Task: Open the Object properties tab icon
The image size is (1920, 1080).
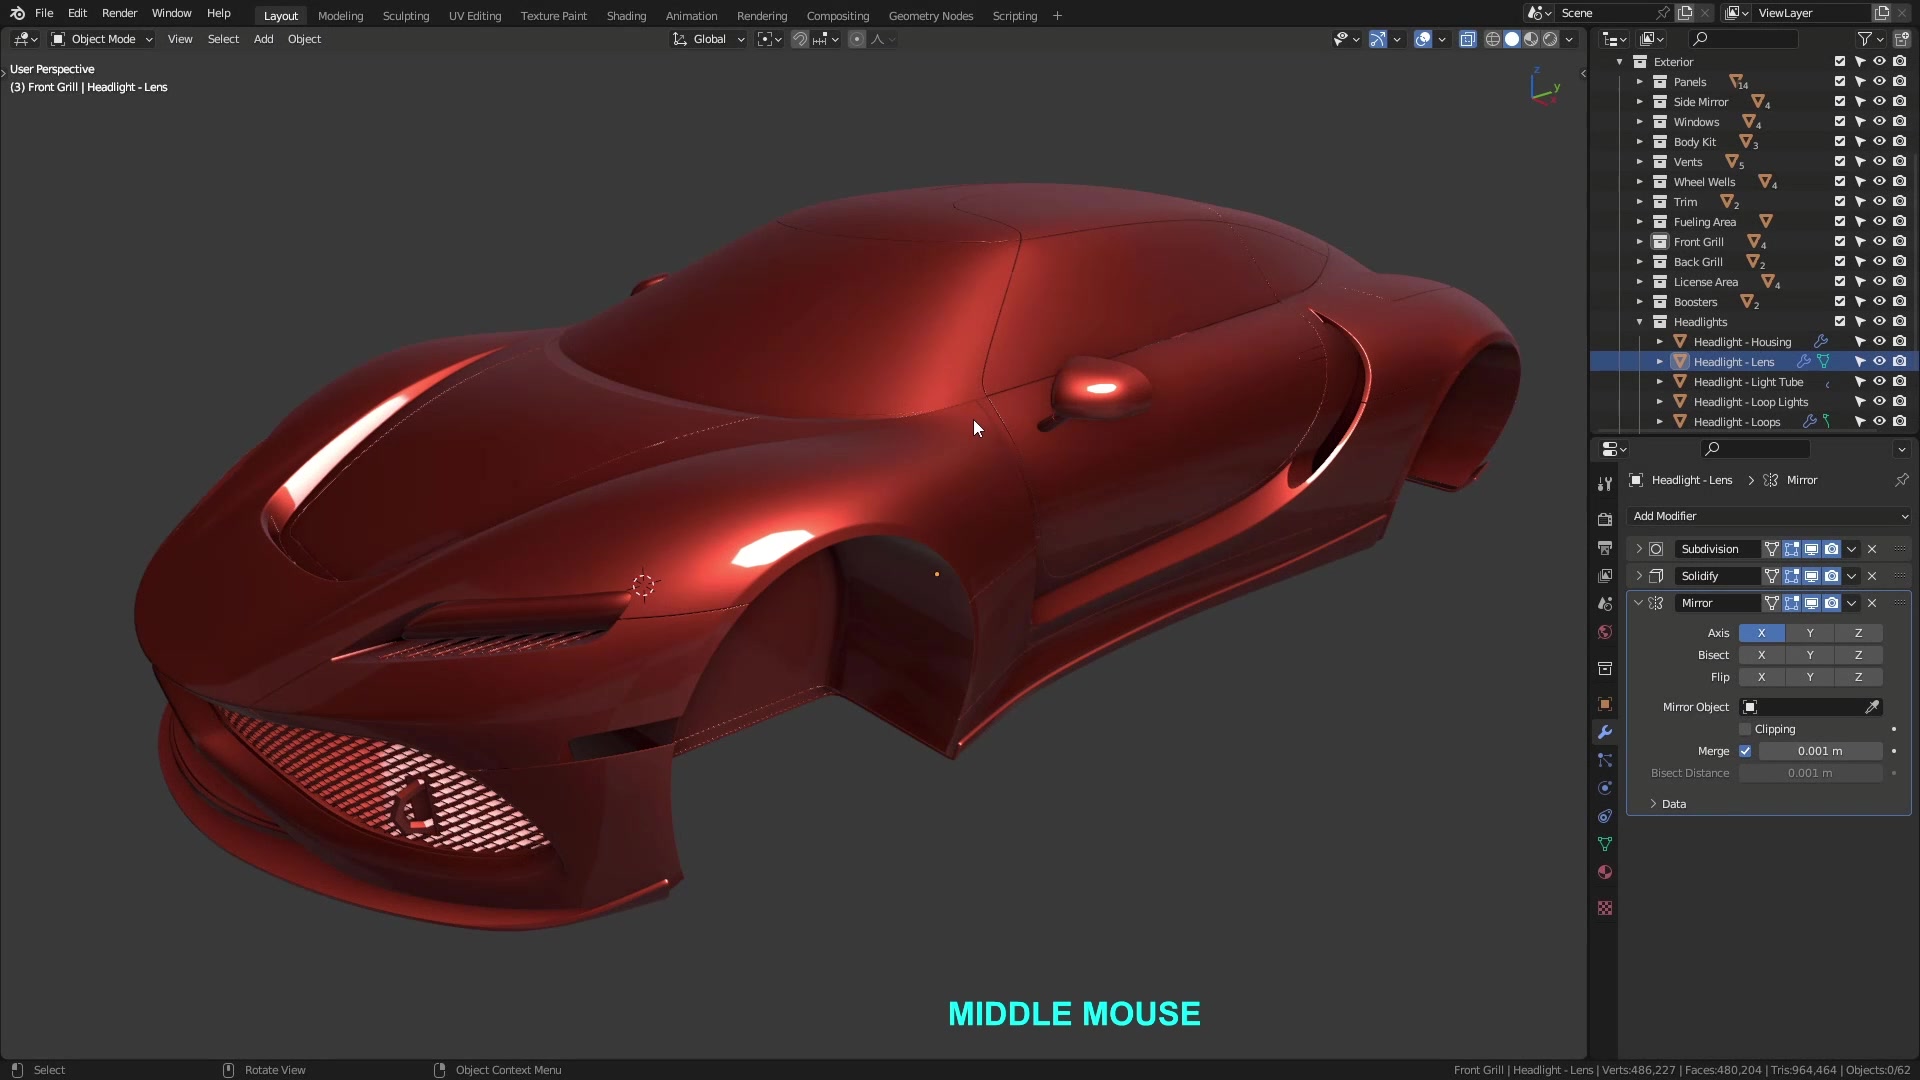Action: point(1605,704)
